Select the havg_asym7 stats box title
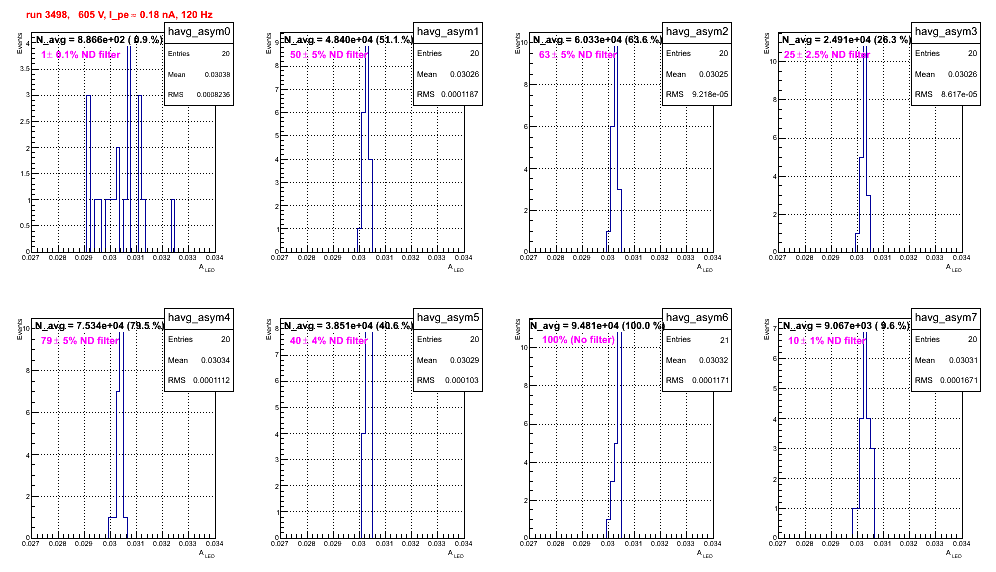Viewport: 996px width, 572px height. tap(946, 317)
